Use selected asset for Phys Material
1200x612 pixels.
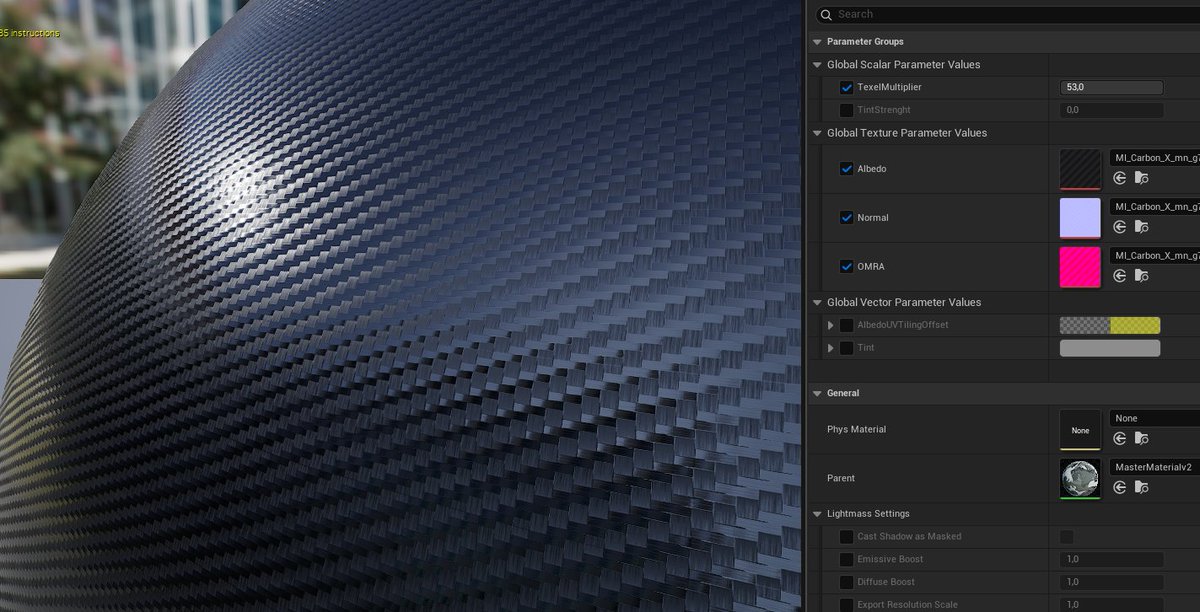(1120, 438)
